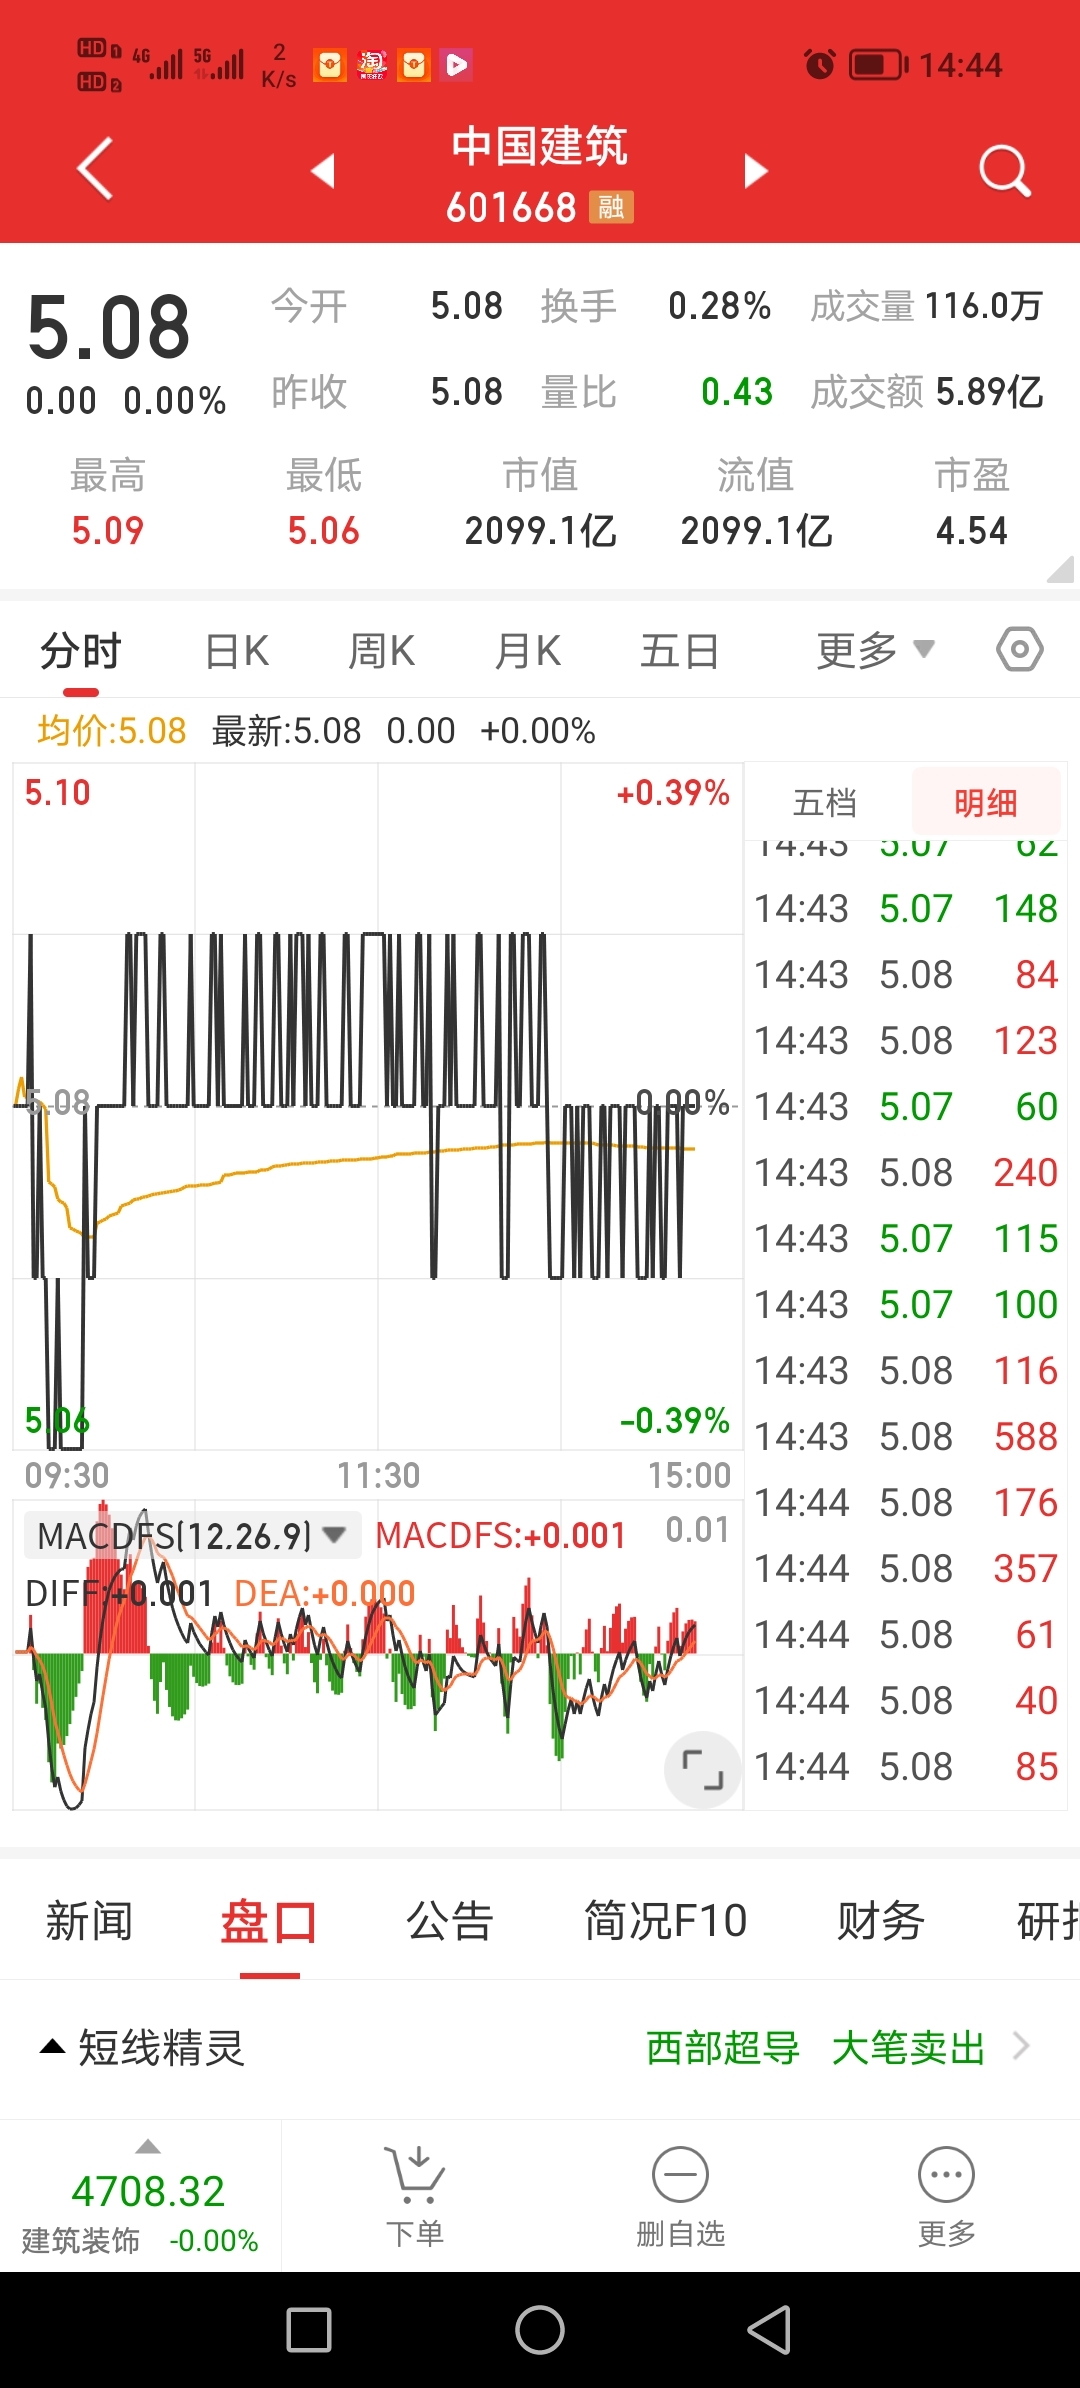The image size is (1080, 2388).
Task: Tap the stock title 中国建筑
Action: click(540, 146)
